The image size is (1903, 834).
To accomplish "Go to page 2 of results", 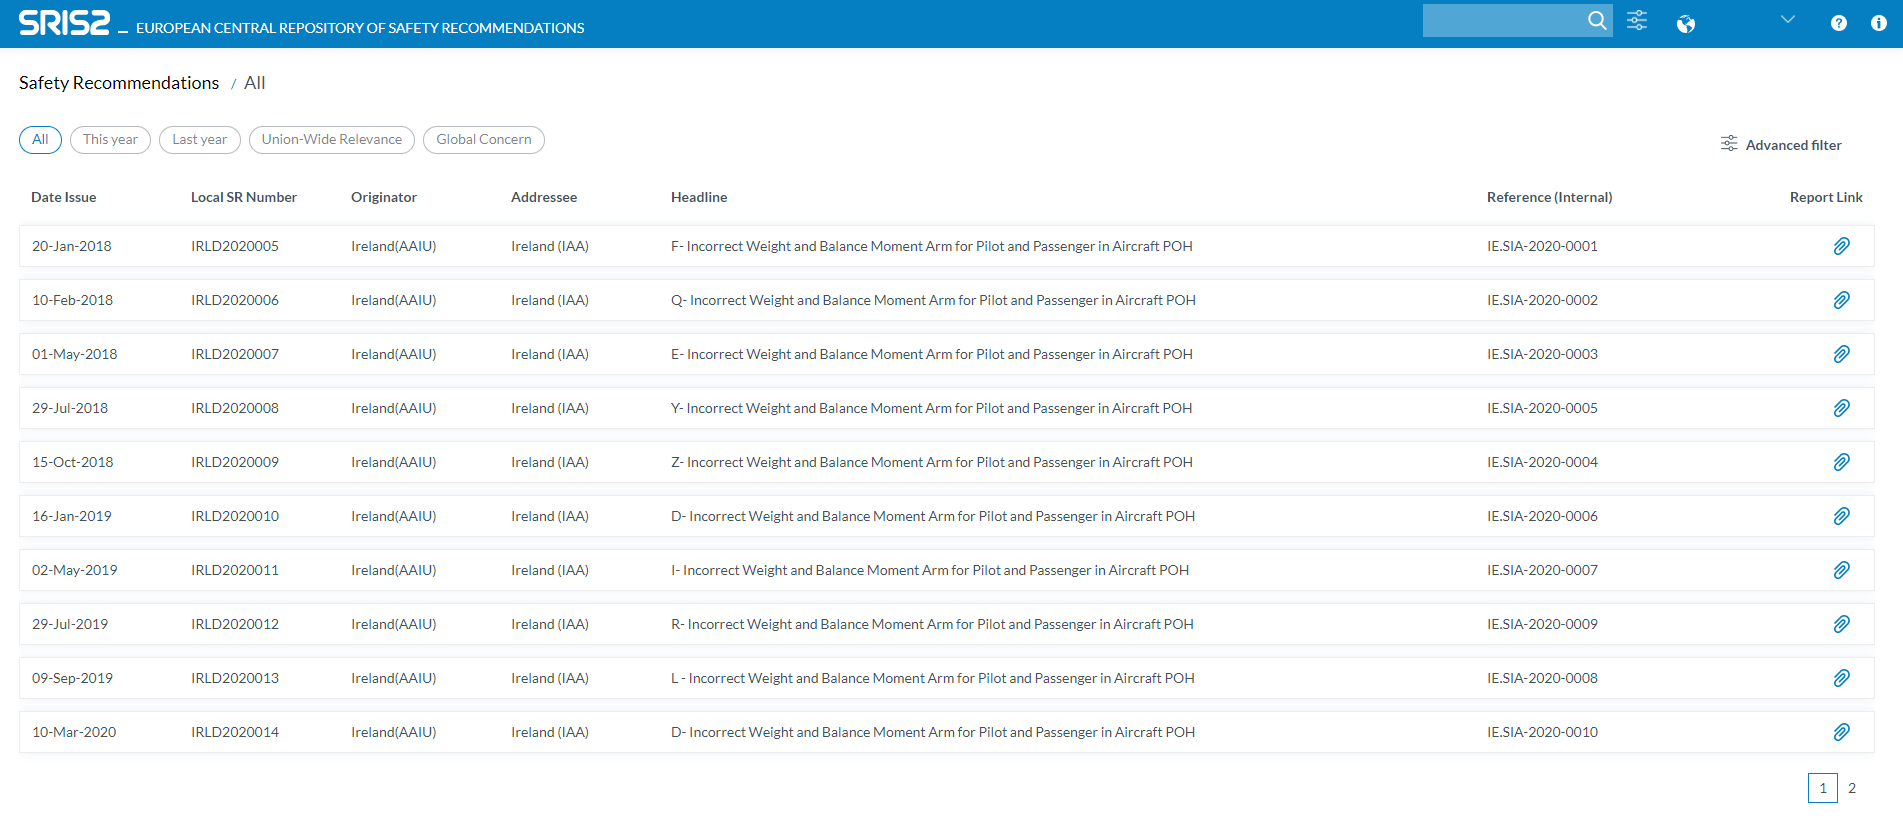I will pos(1852,788).
